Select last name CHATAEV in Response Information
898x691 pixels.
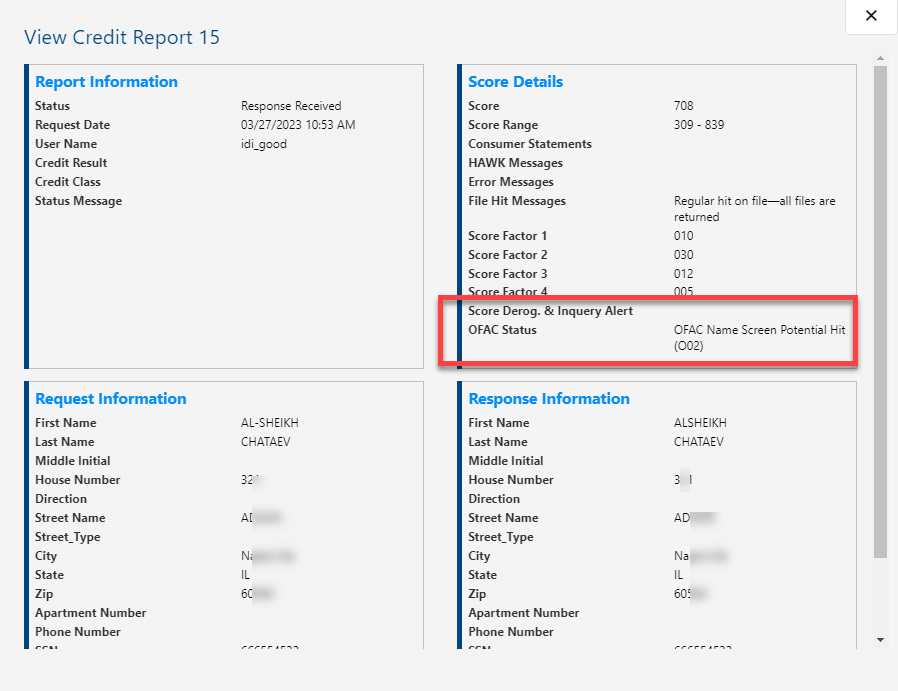coord(700,441)
